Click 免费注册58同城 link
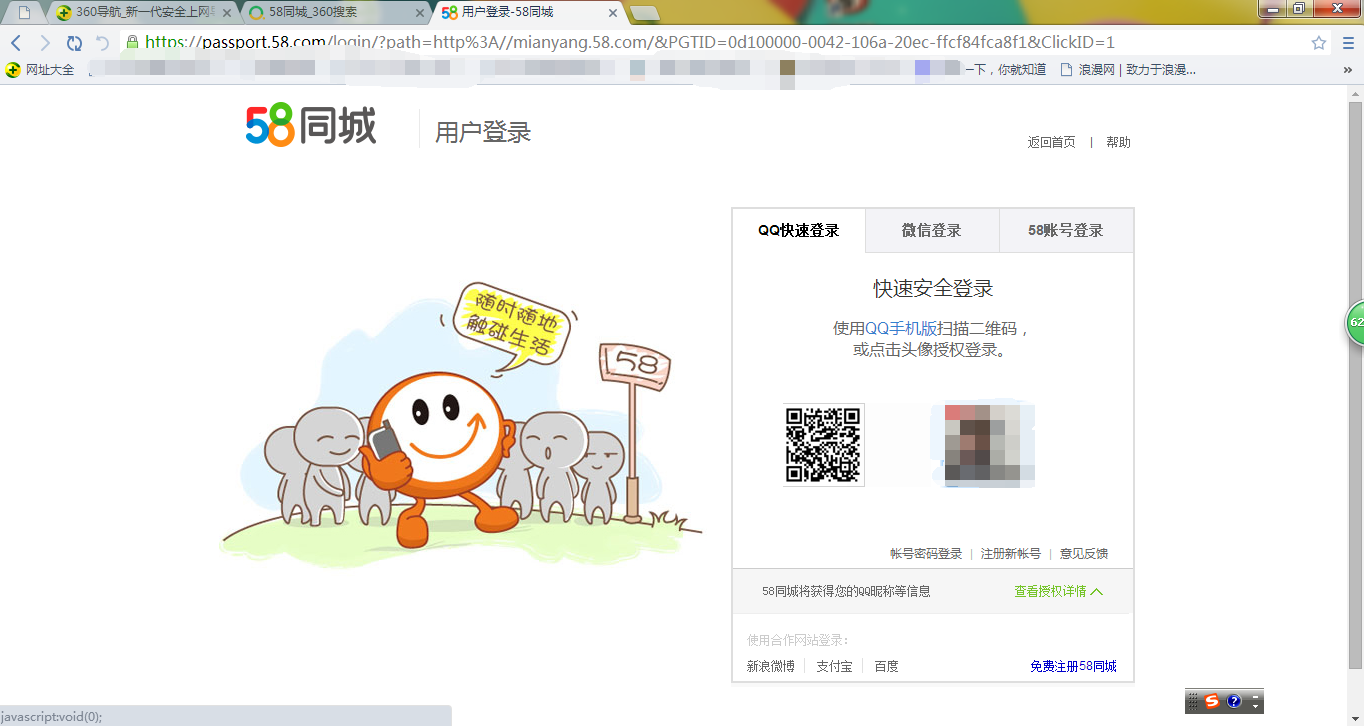 pos(1073,666)
